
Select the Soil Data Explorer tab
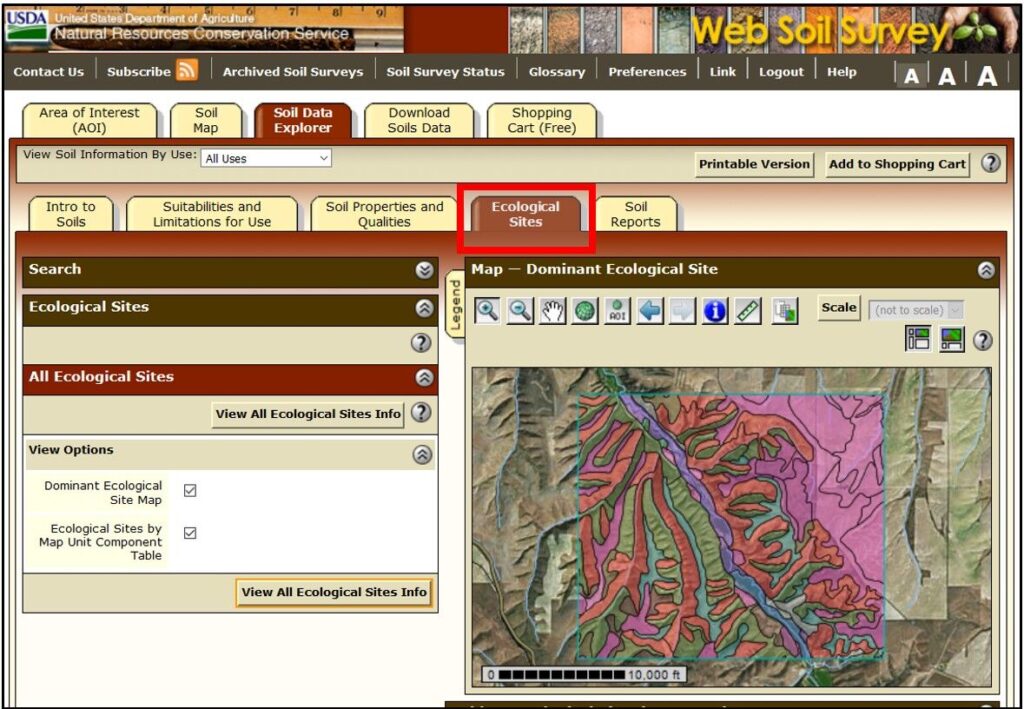coord(303,121)
